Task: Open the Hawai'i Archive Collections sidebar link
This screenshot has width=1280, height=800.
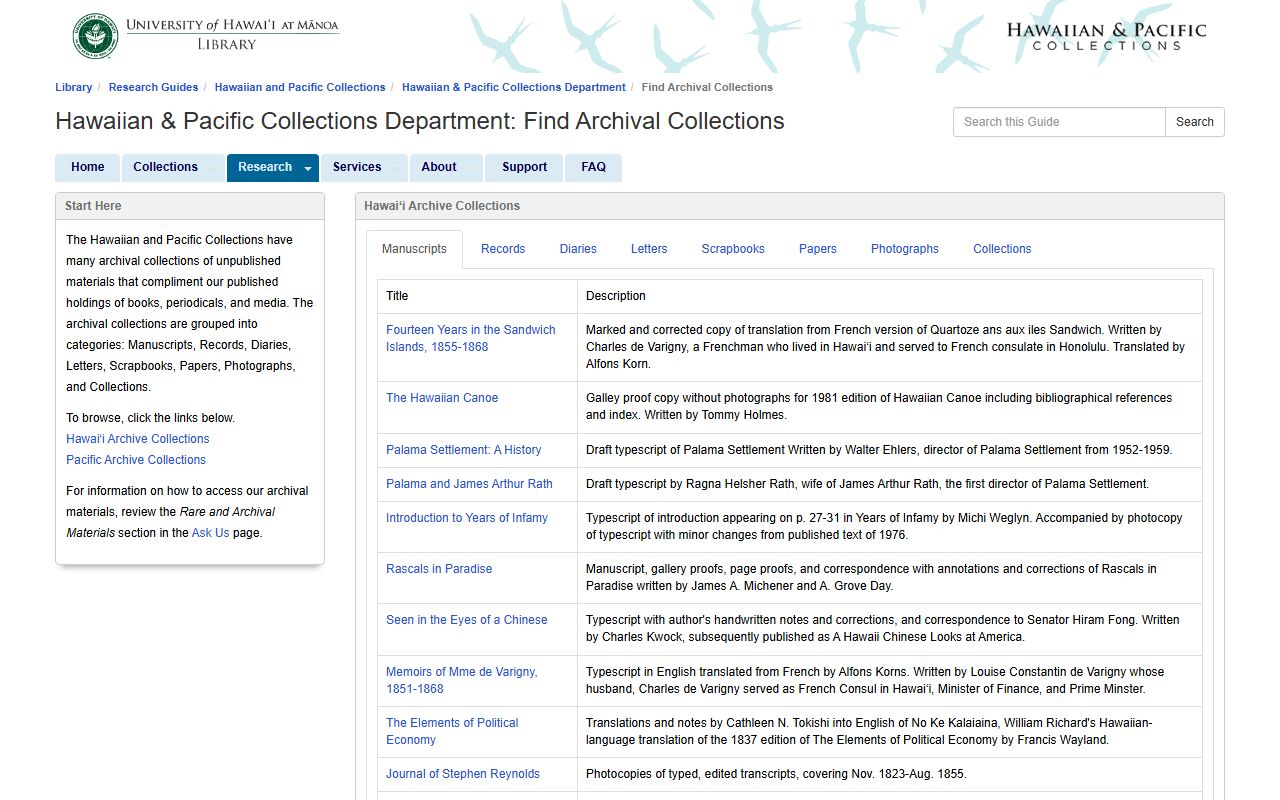Action: (x=138, y=439)
